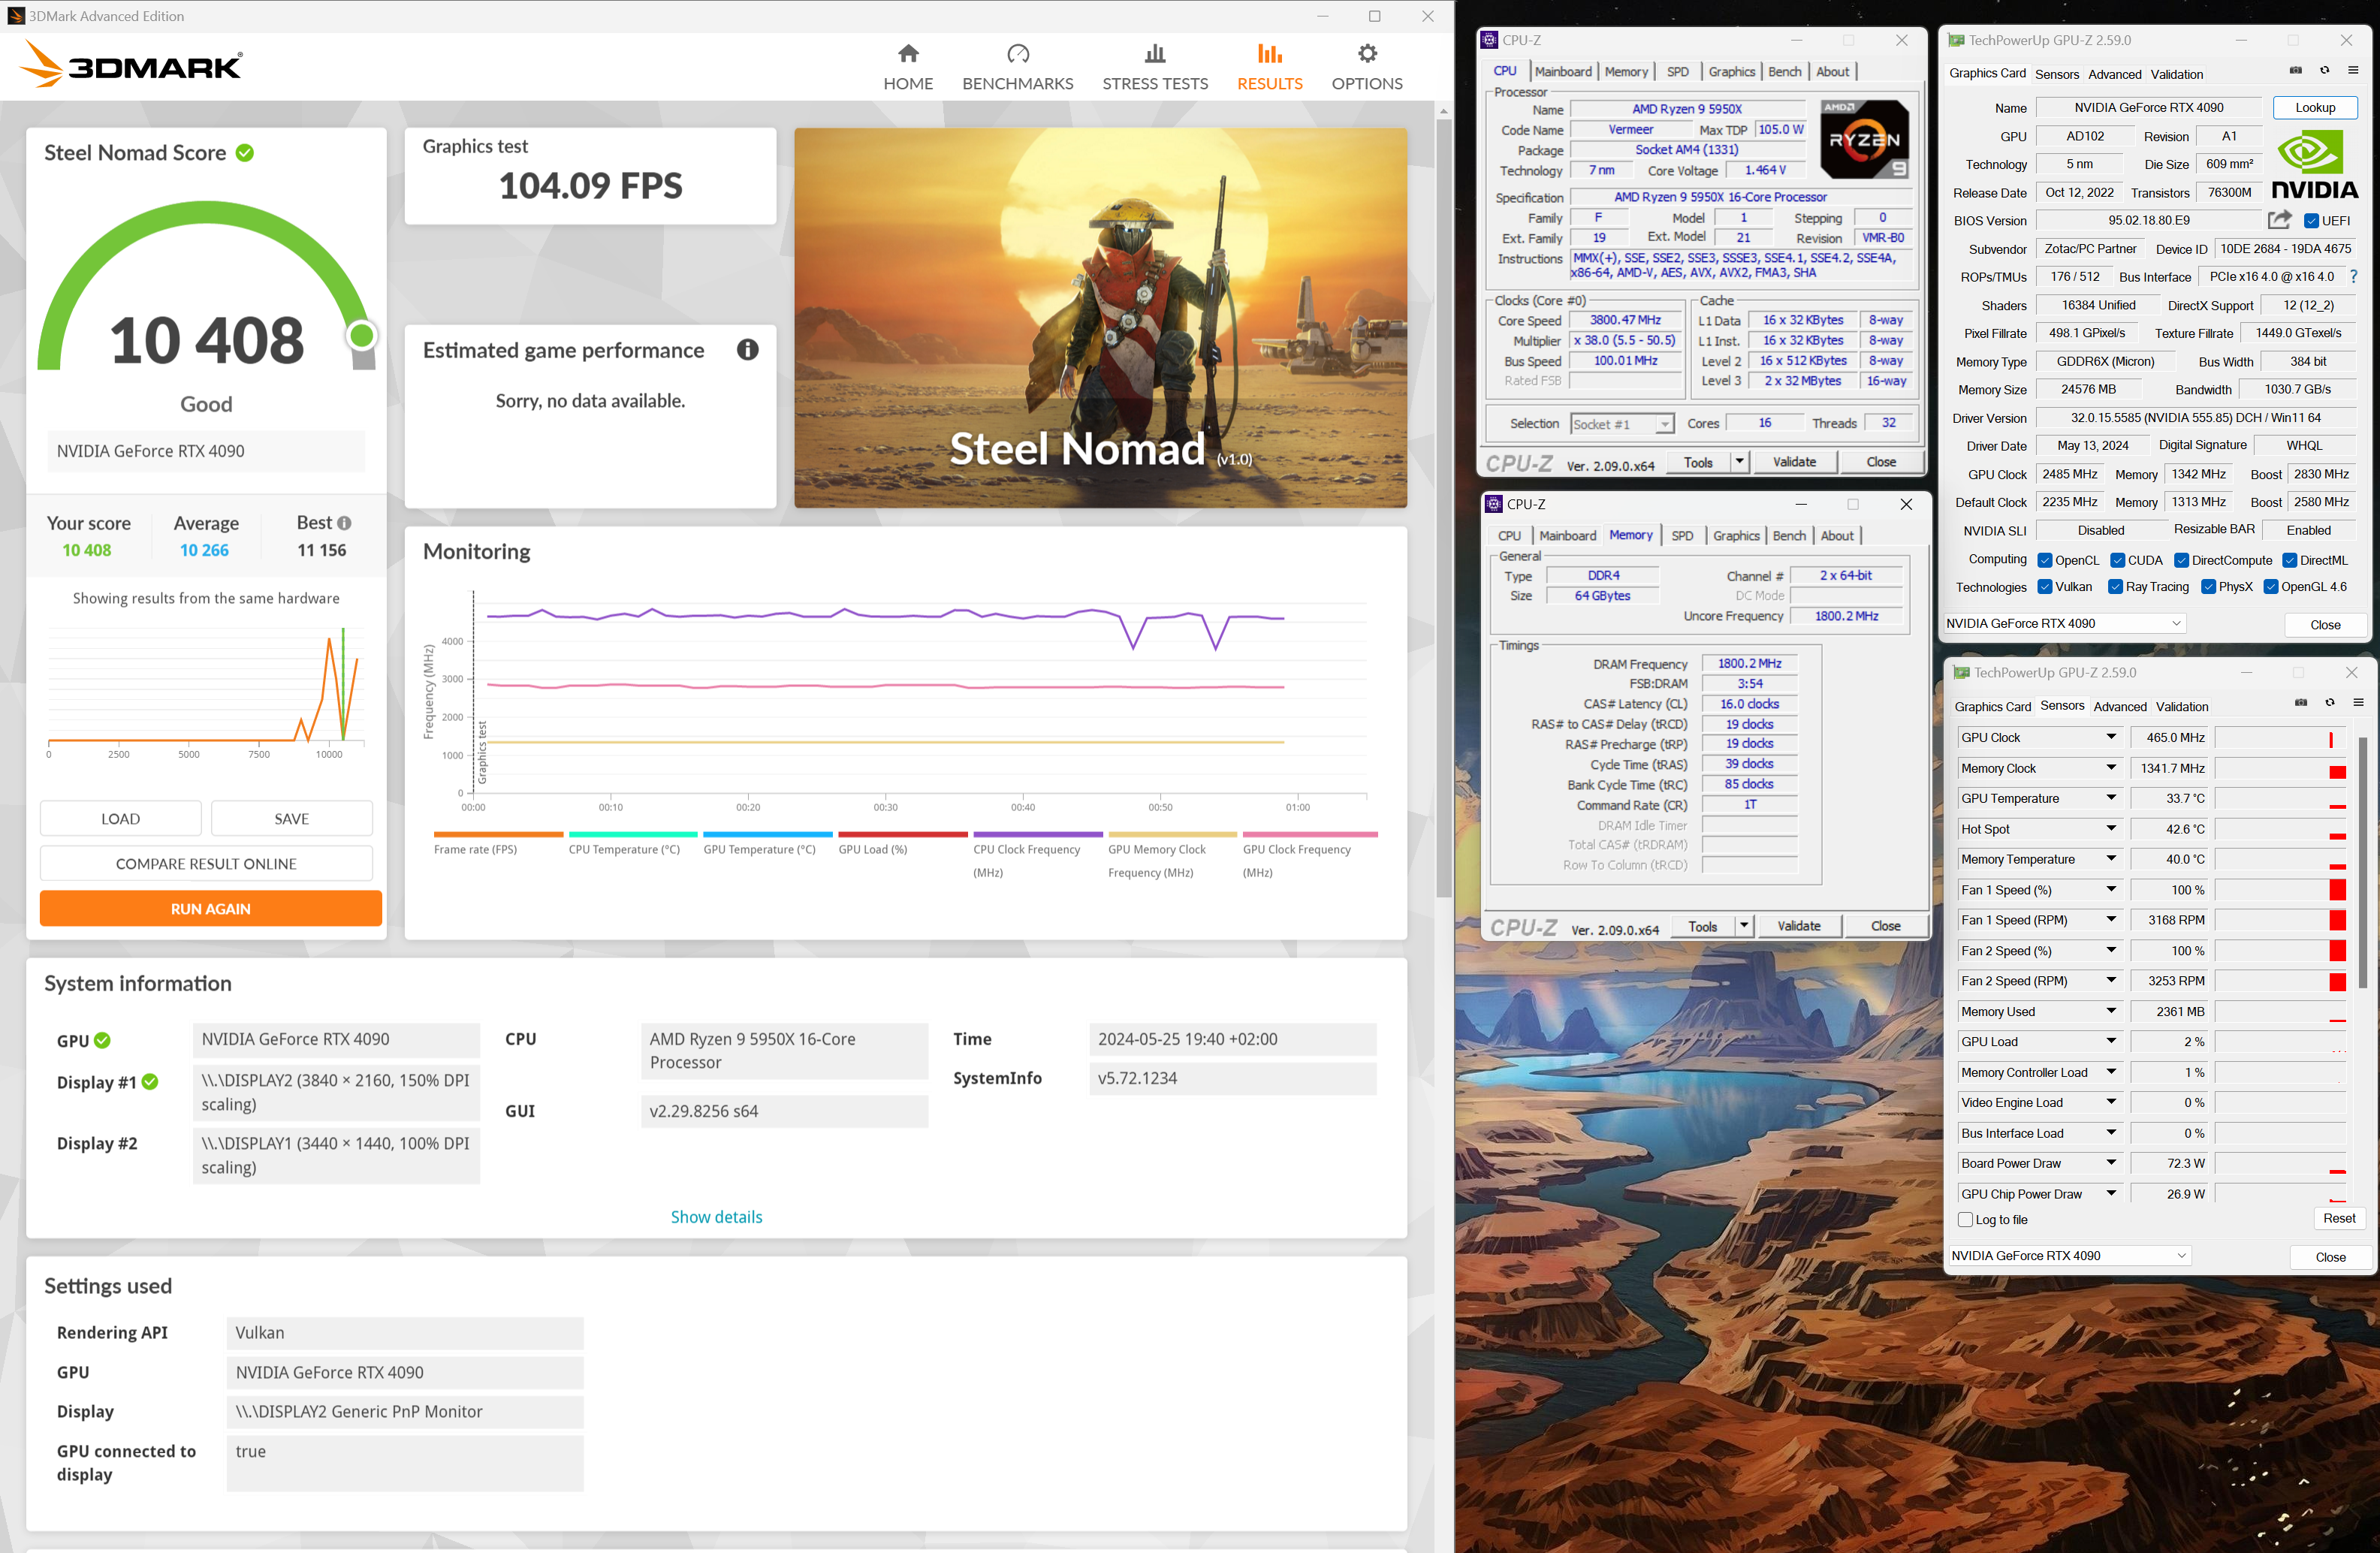Click the info icon next to Best score
Image resolution: width=2380 pixels, height=1553 pixels.
(x=344, y=523)
